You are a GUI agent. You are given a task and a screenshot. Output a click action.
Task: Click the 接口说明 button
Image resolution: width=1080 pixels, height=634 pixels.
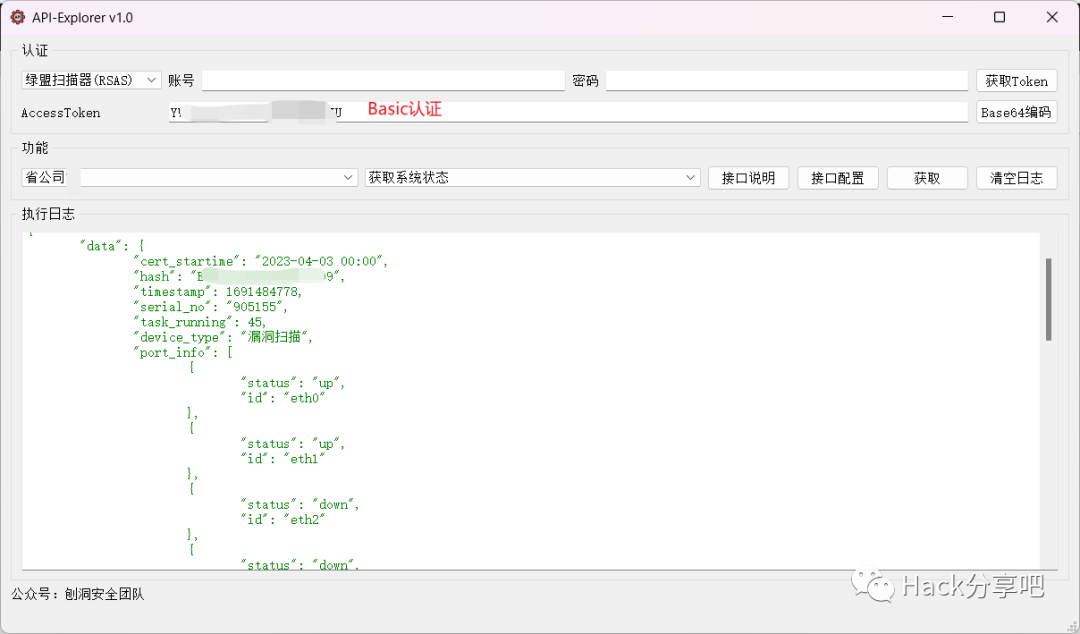[x=748, y=178]
